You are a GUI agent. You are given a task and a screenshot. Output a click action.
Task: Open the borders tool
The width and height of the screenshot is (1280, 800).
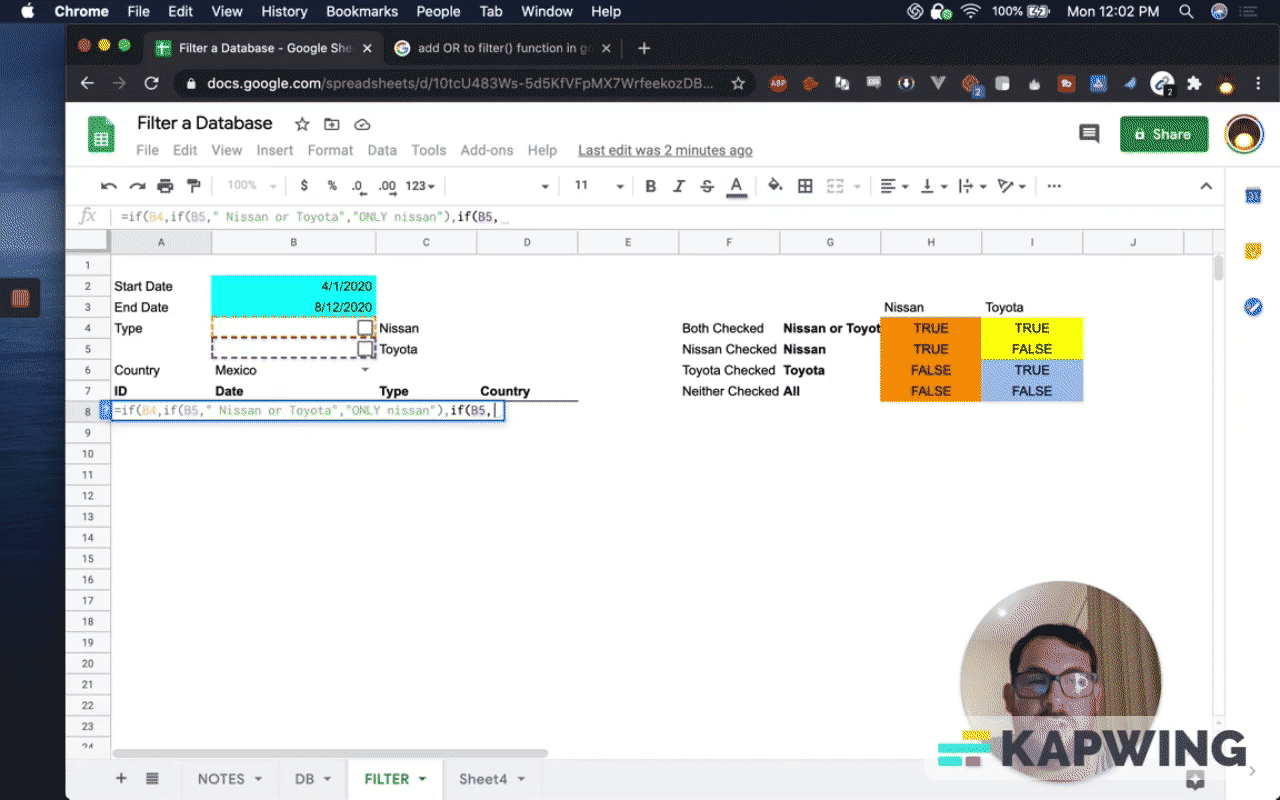[805, 186]
